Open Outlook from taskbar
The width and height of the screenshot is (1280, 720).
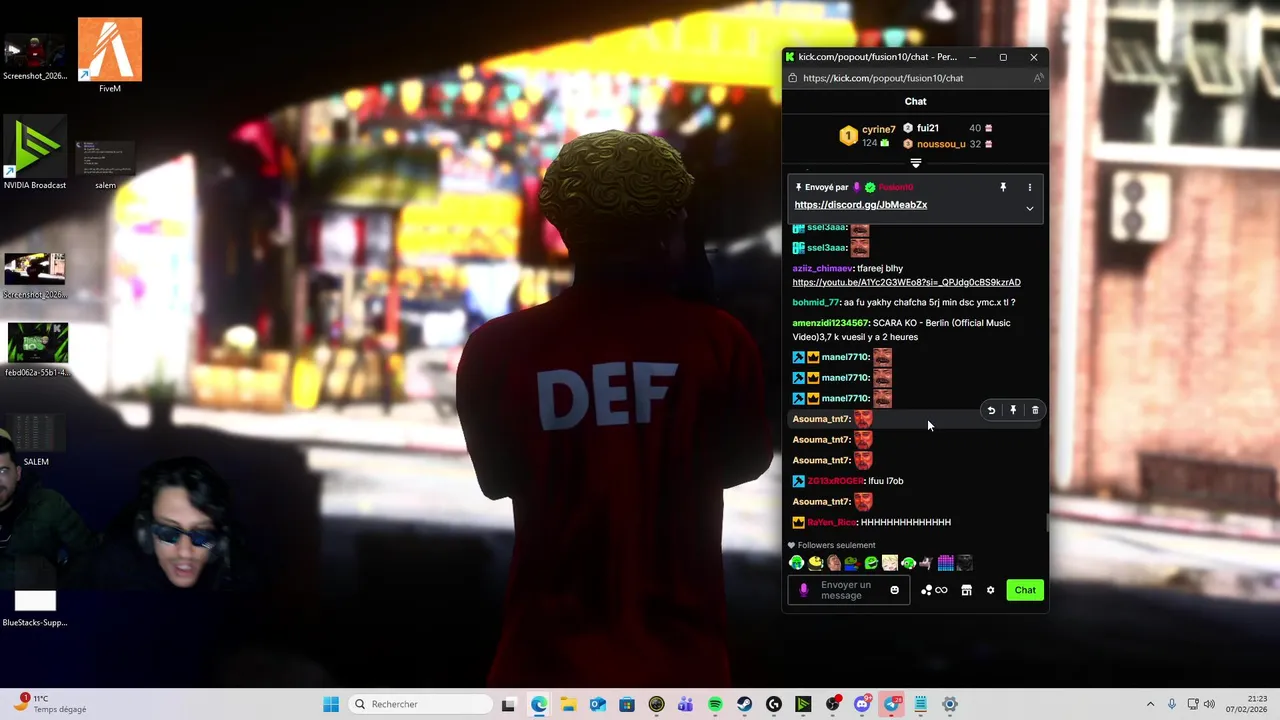pyautogui.click(x=598, y=704)
